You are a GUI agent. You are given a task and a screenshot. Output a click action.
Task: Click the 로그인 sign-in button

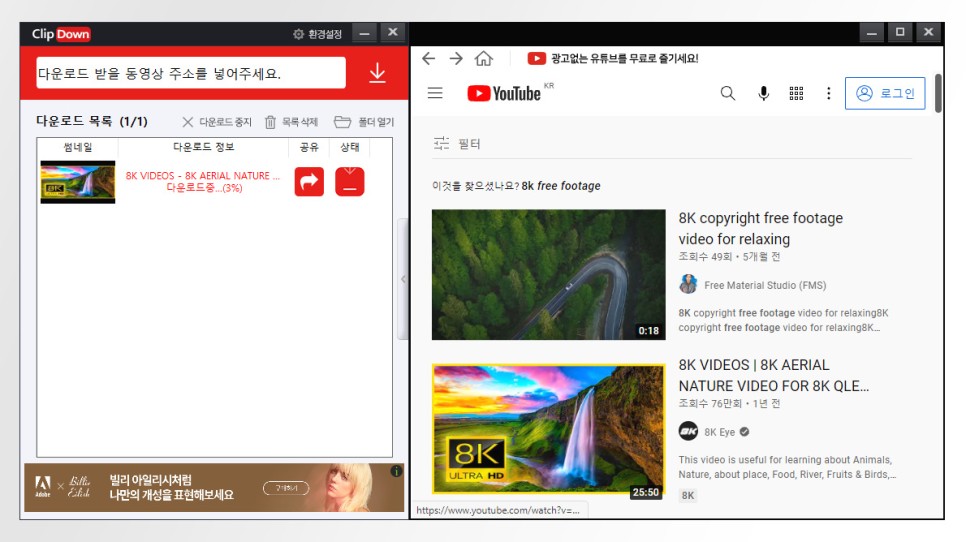click(x=885, y=93)
